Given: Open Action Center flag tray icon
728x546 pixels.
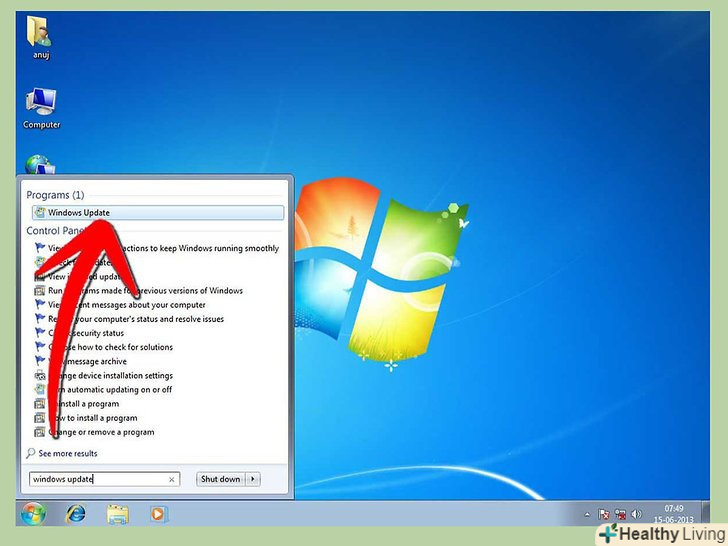Looking at the screenshot, I should coord(604,514).
